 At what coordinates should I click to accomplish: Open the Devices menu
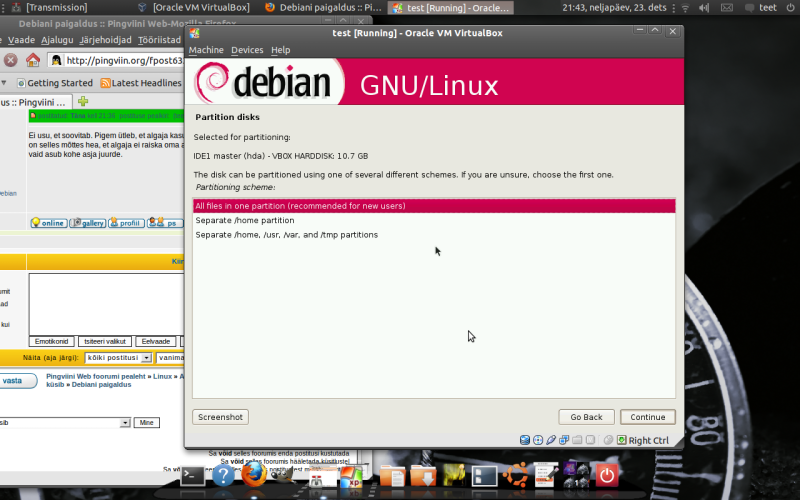(247, 50)
